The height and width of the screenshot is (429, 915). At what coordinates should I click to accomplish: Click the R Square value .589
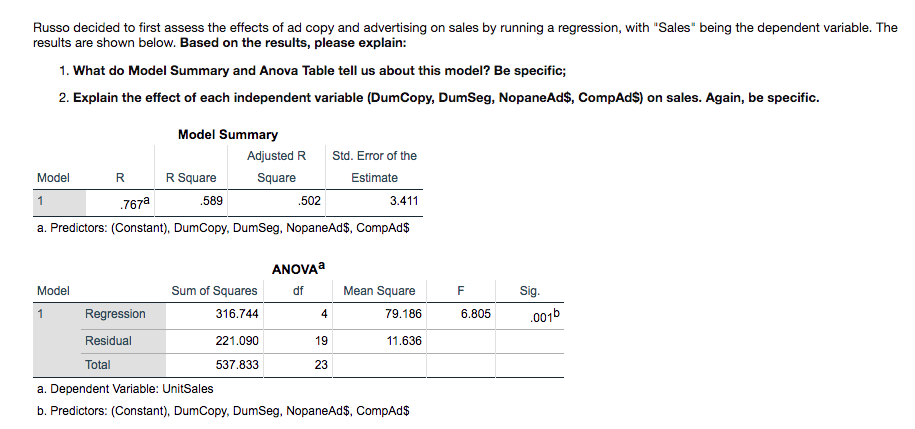[x=212, y=200]
